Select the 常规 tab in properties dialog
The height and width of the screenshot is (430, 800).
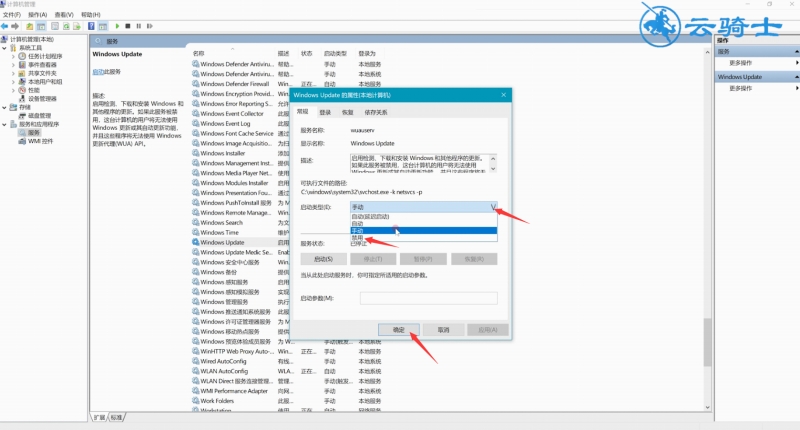pyautogui.click(x=303, y=112)
